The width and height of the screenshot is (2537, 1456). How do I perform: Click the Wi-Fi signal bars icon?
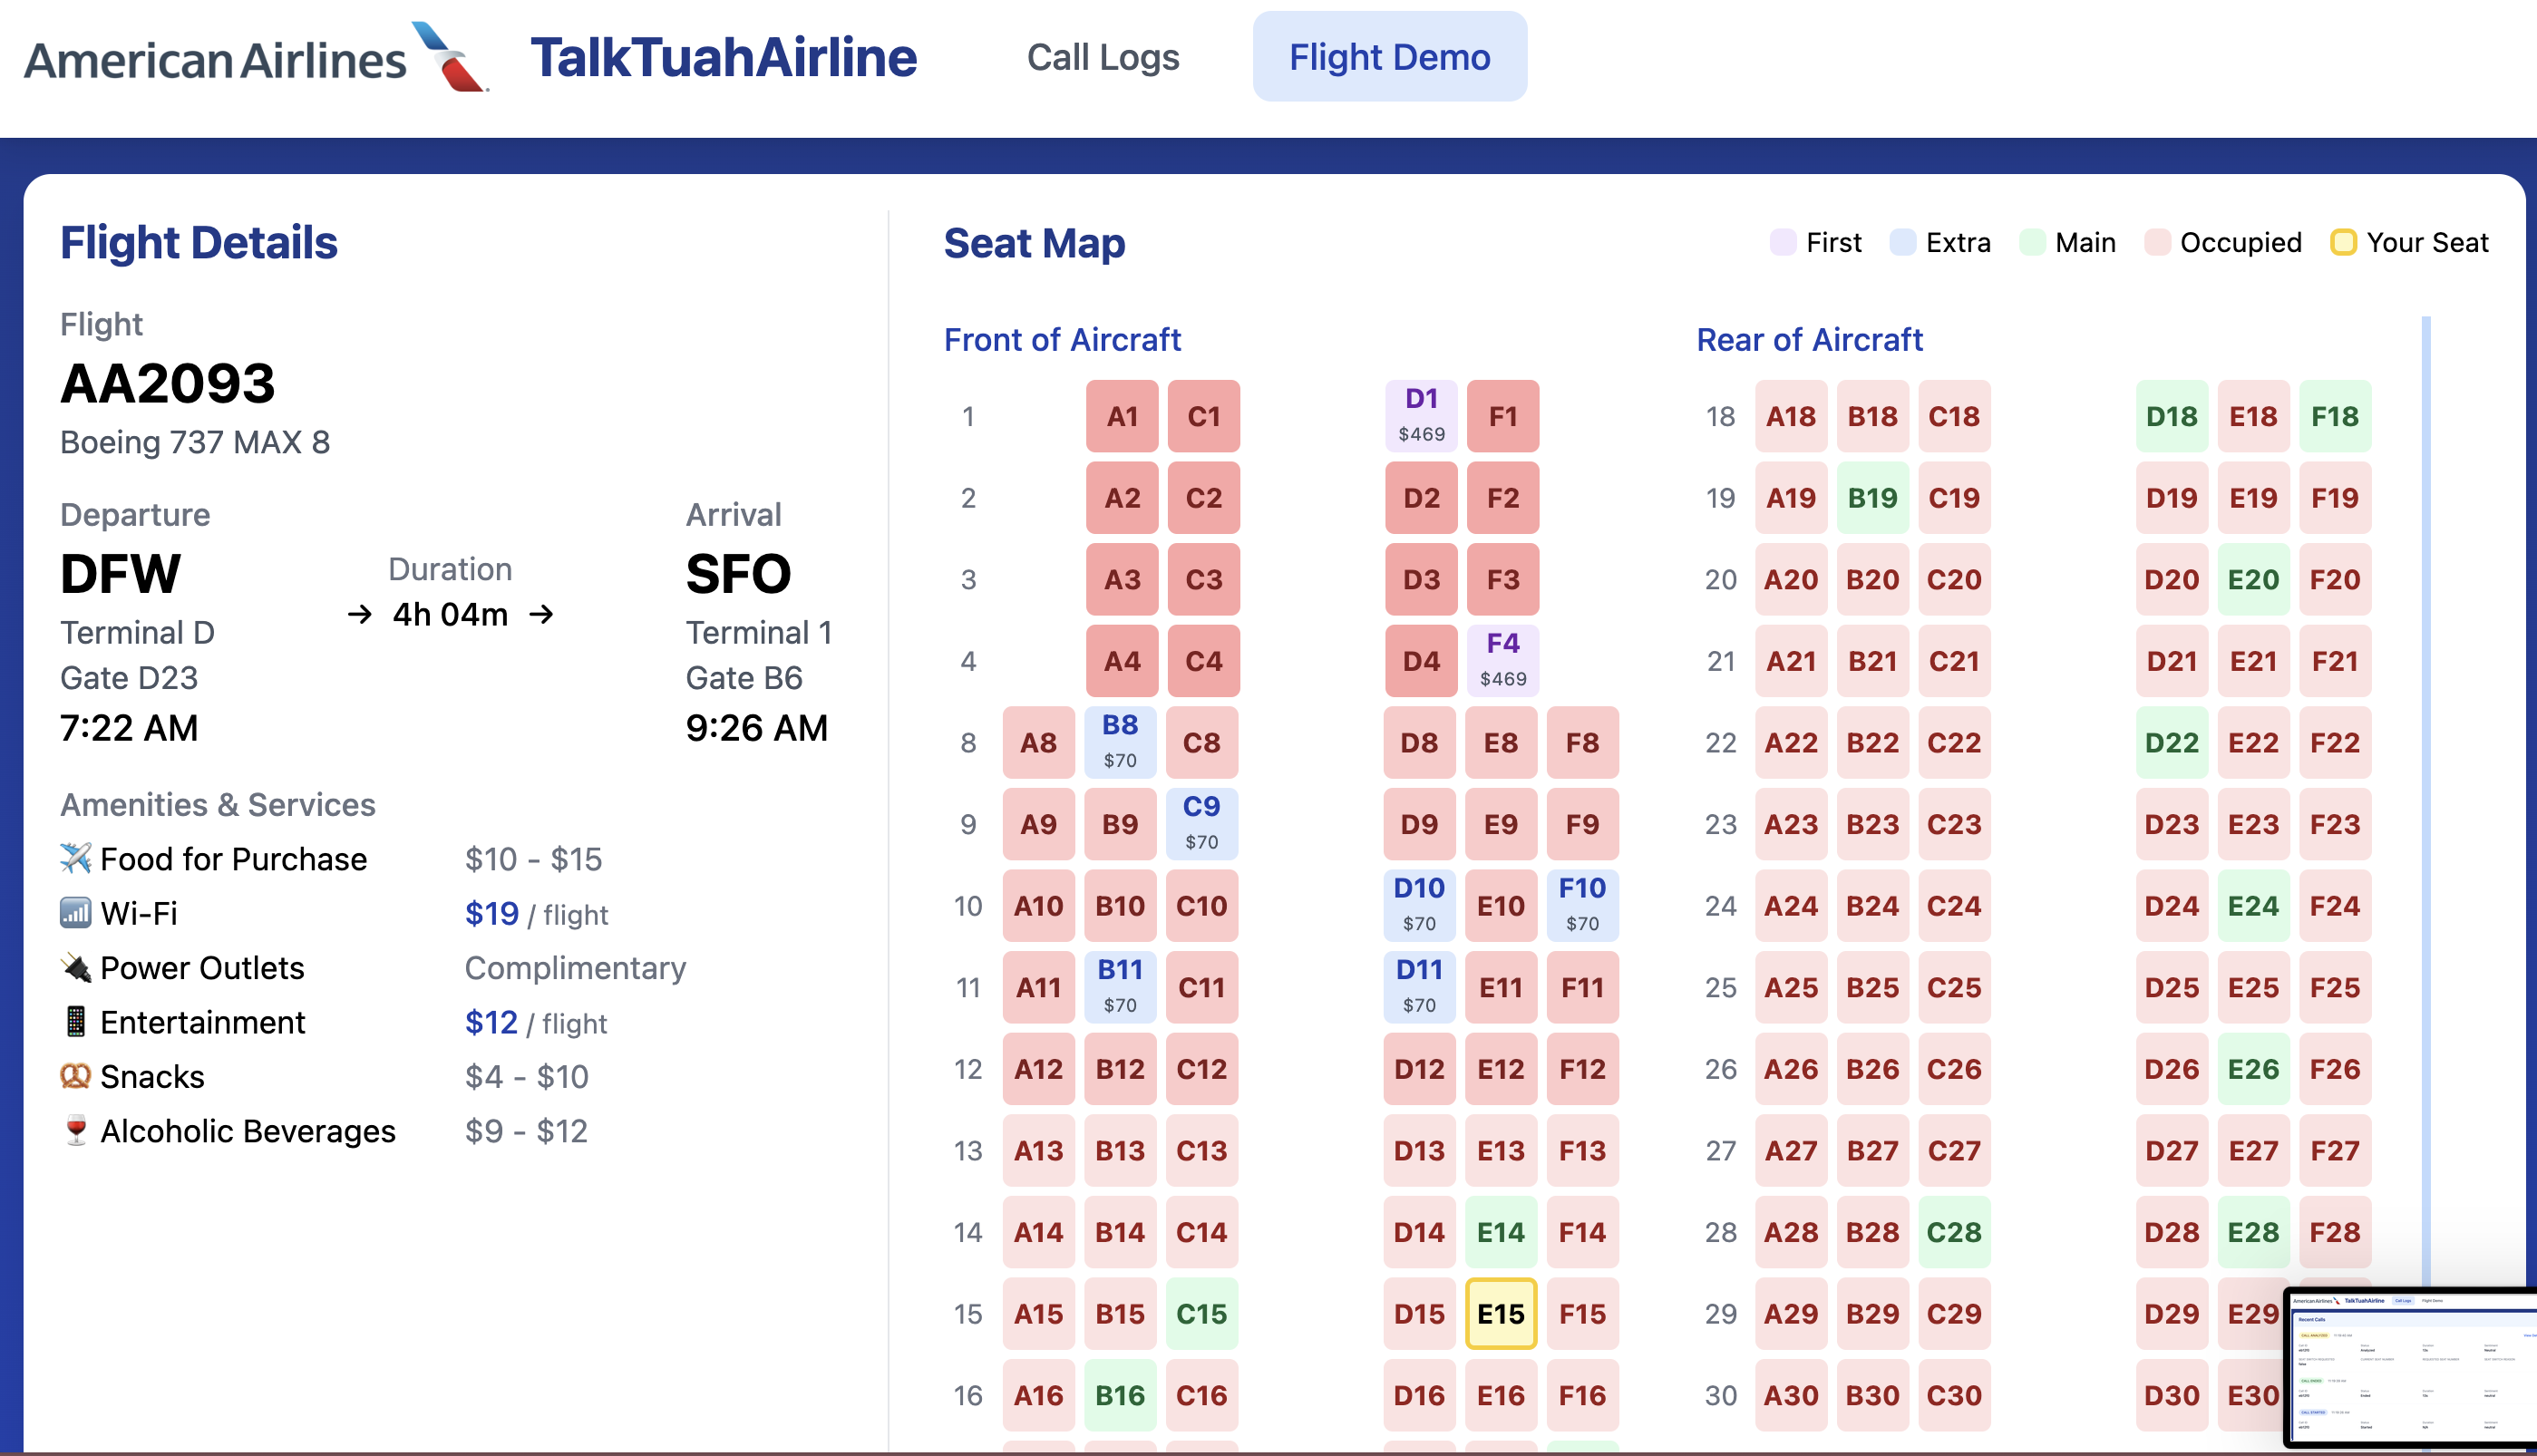click(75, 913)
